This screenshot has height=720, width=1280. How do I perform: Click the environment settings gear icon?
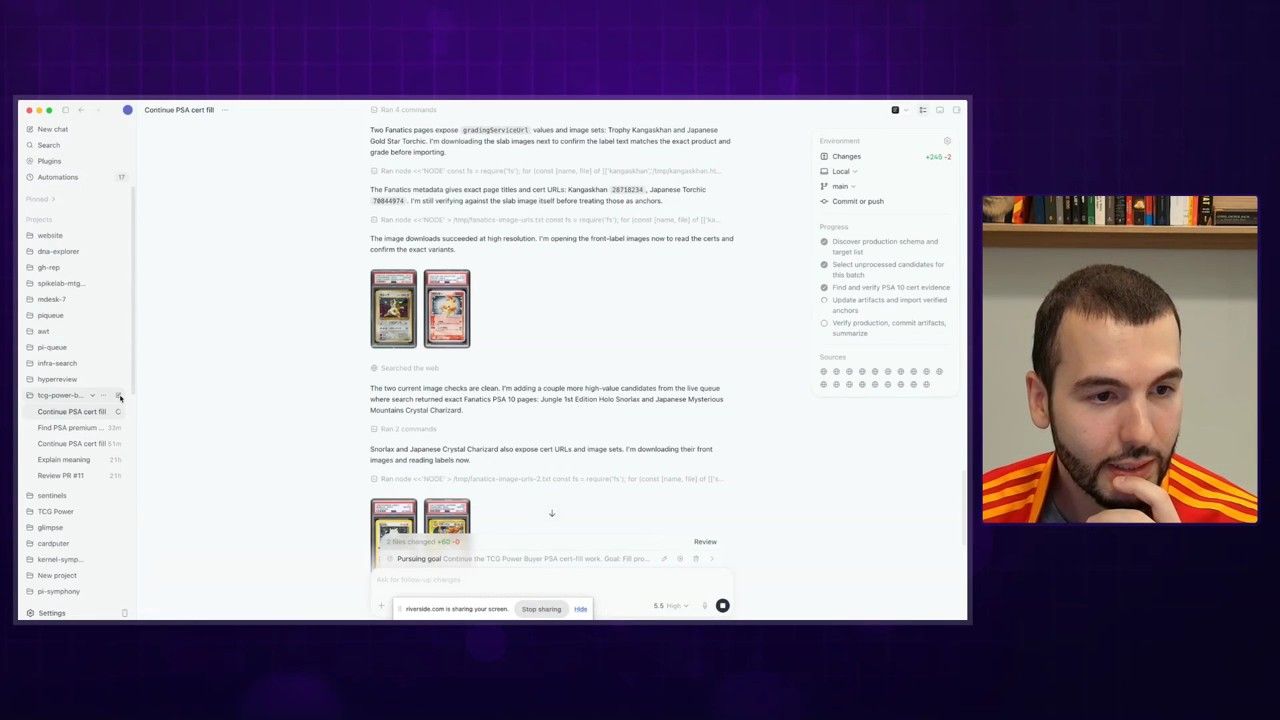947,141
